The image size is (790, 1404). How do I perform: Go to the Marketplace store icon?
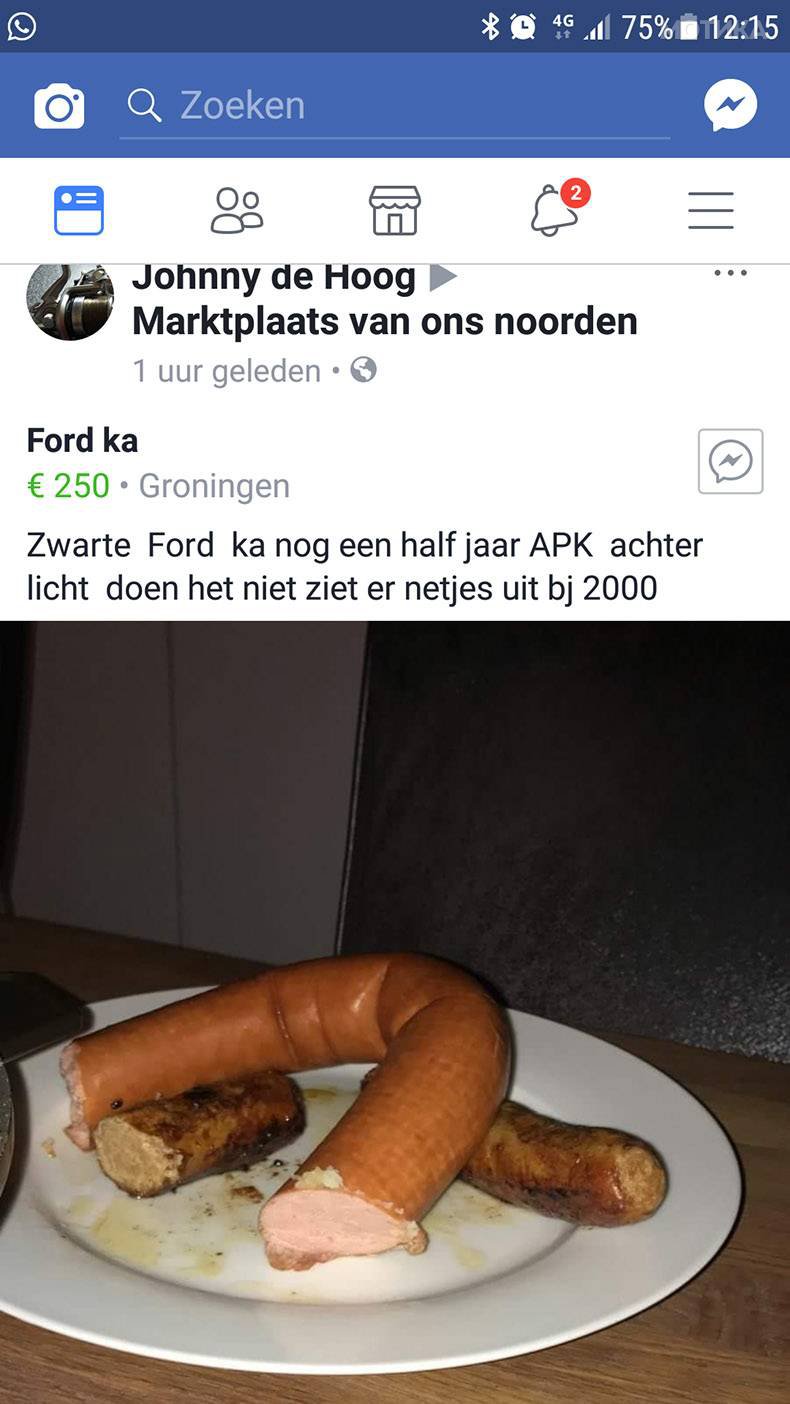(395, 210)
